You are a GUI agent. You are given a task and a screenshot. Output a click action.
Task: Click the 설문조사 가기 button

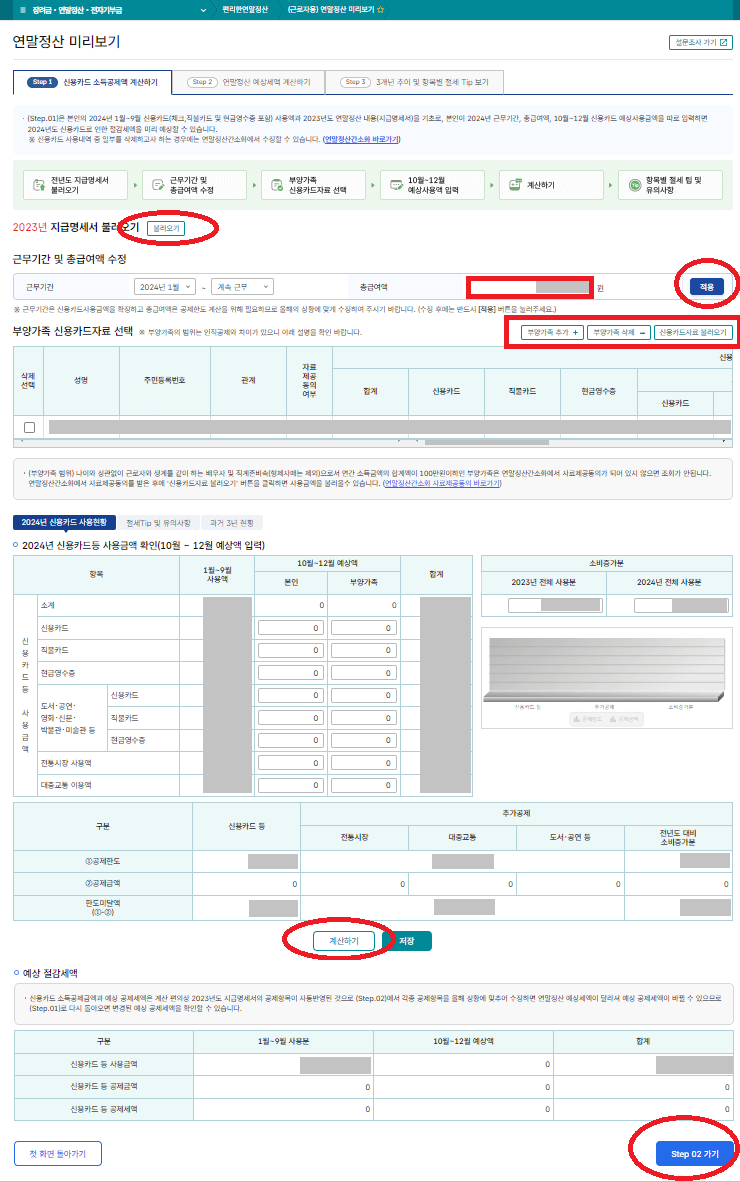(x=701, y=42)
